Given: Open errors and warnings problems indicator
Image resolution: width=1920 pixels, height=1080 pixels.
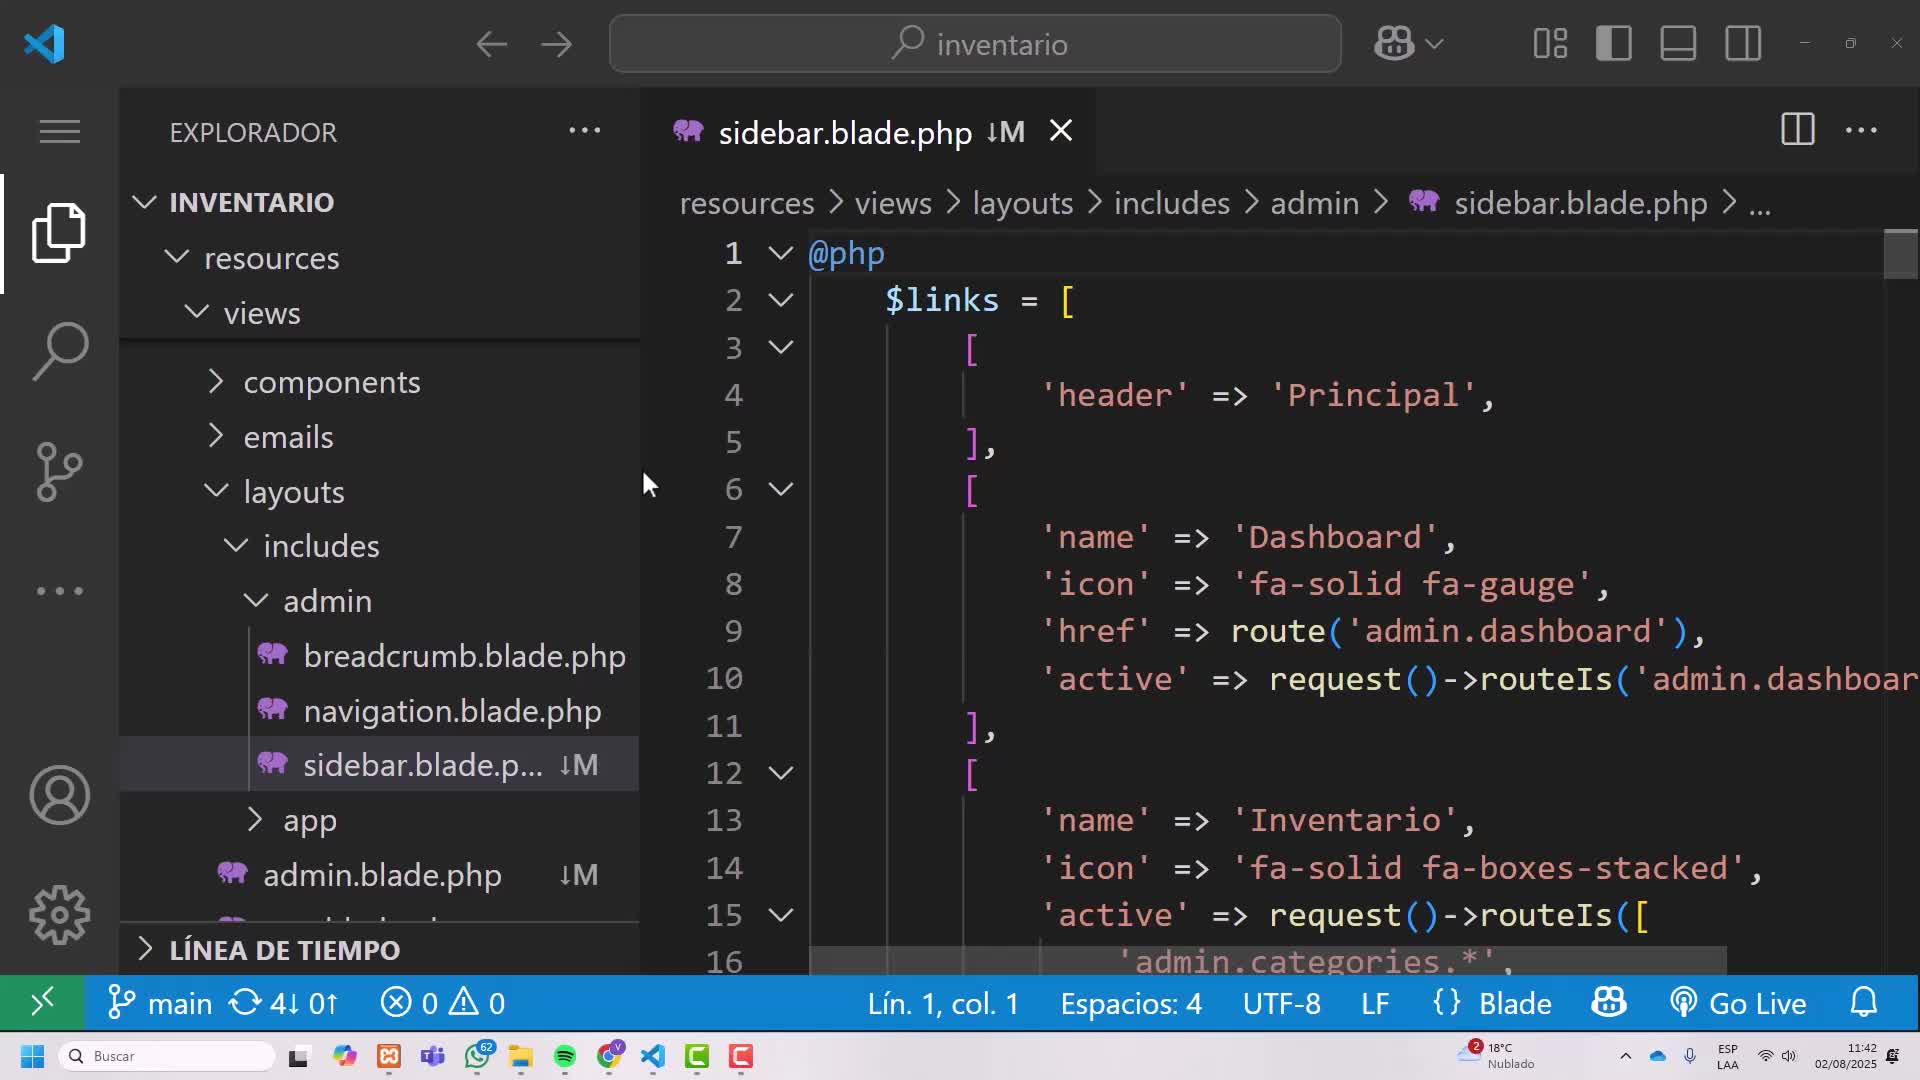Looking at the screenshot, I should coord(443,1002).
